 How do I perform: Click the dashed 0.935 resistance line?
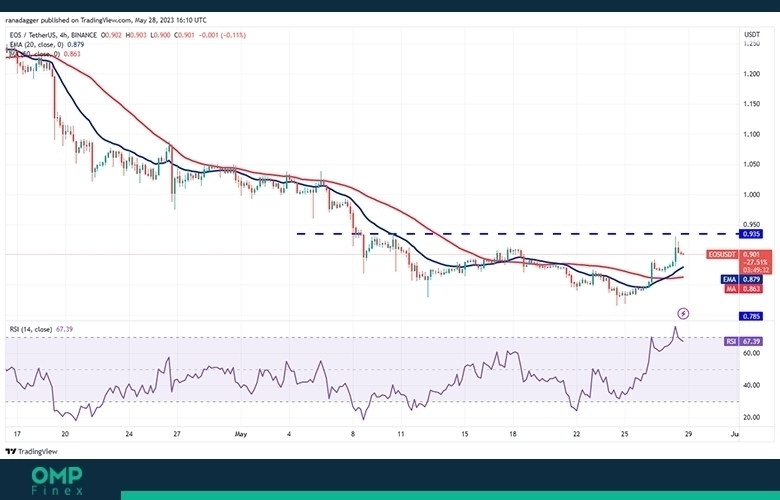pyautogui.click(x=517, y=234)
